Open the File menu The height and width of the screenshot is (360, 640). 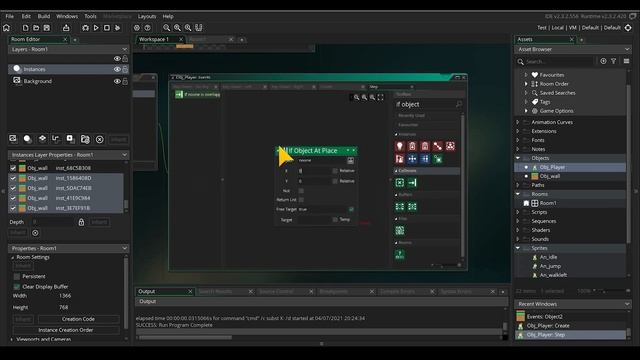(10, 16)
